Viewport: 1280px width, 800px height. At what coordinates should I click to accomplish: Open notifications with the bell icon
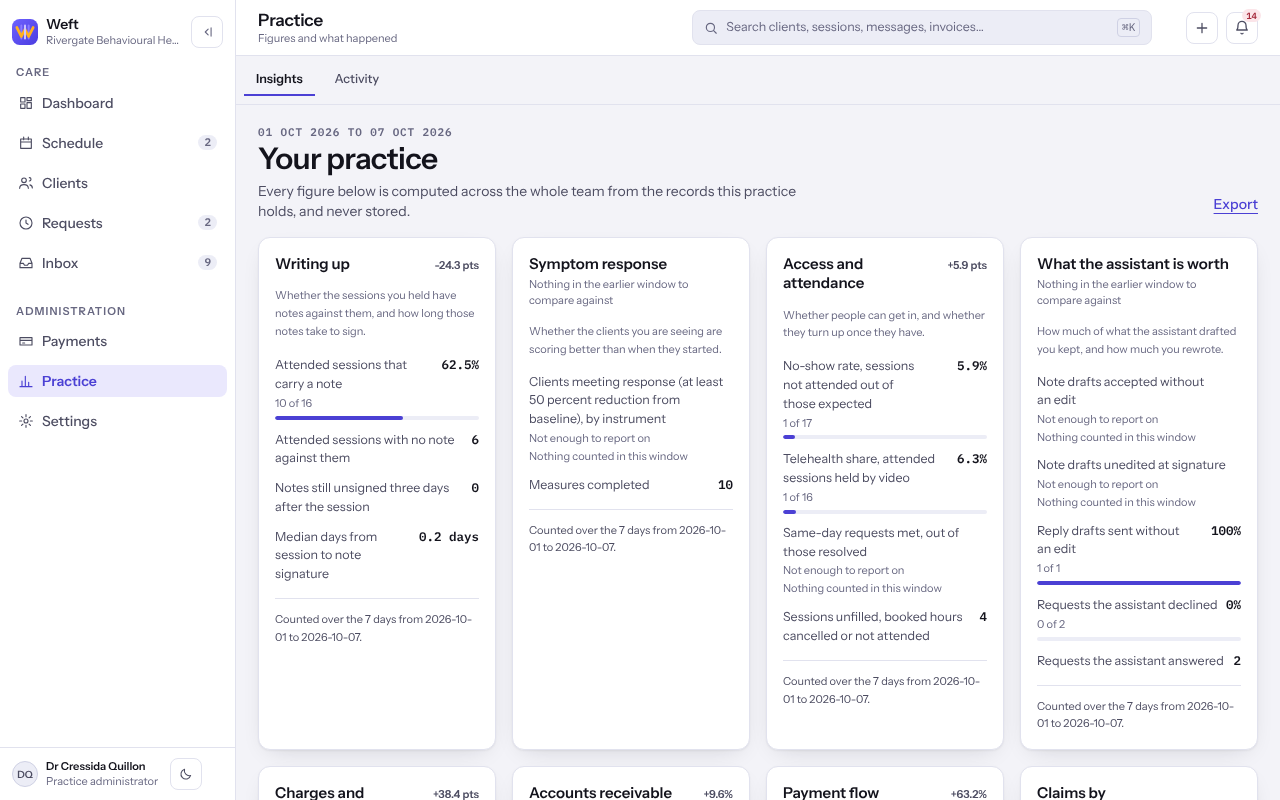point(1242,28)
